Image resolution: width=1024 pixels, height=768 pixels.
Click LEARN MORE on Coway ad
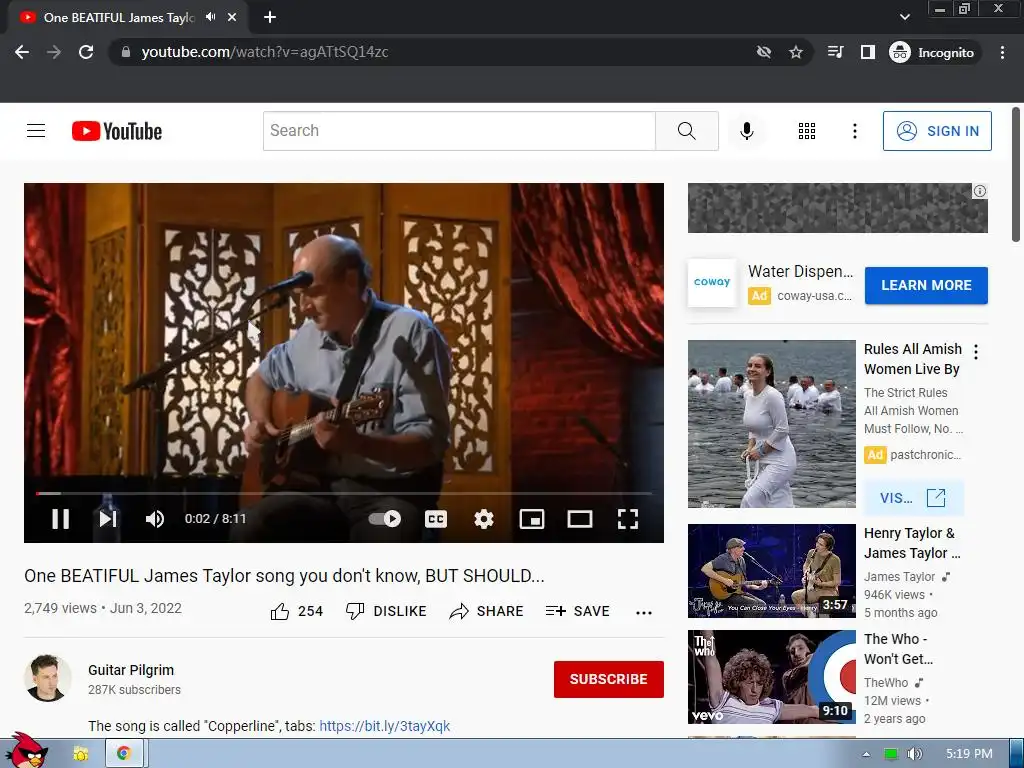926,285
